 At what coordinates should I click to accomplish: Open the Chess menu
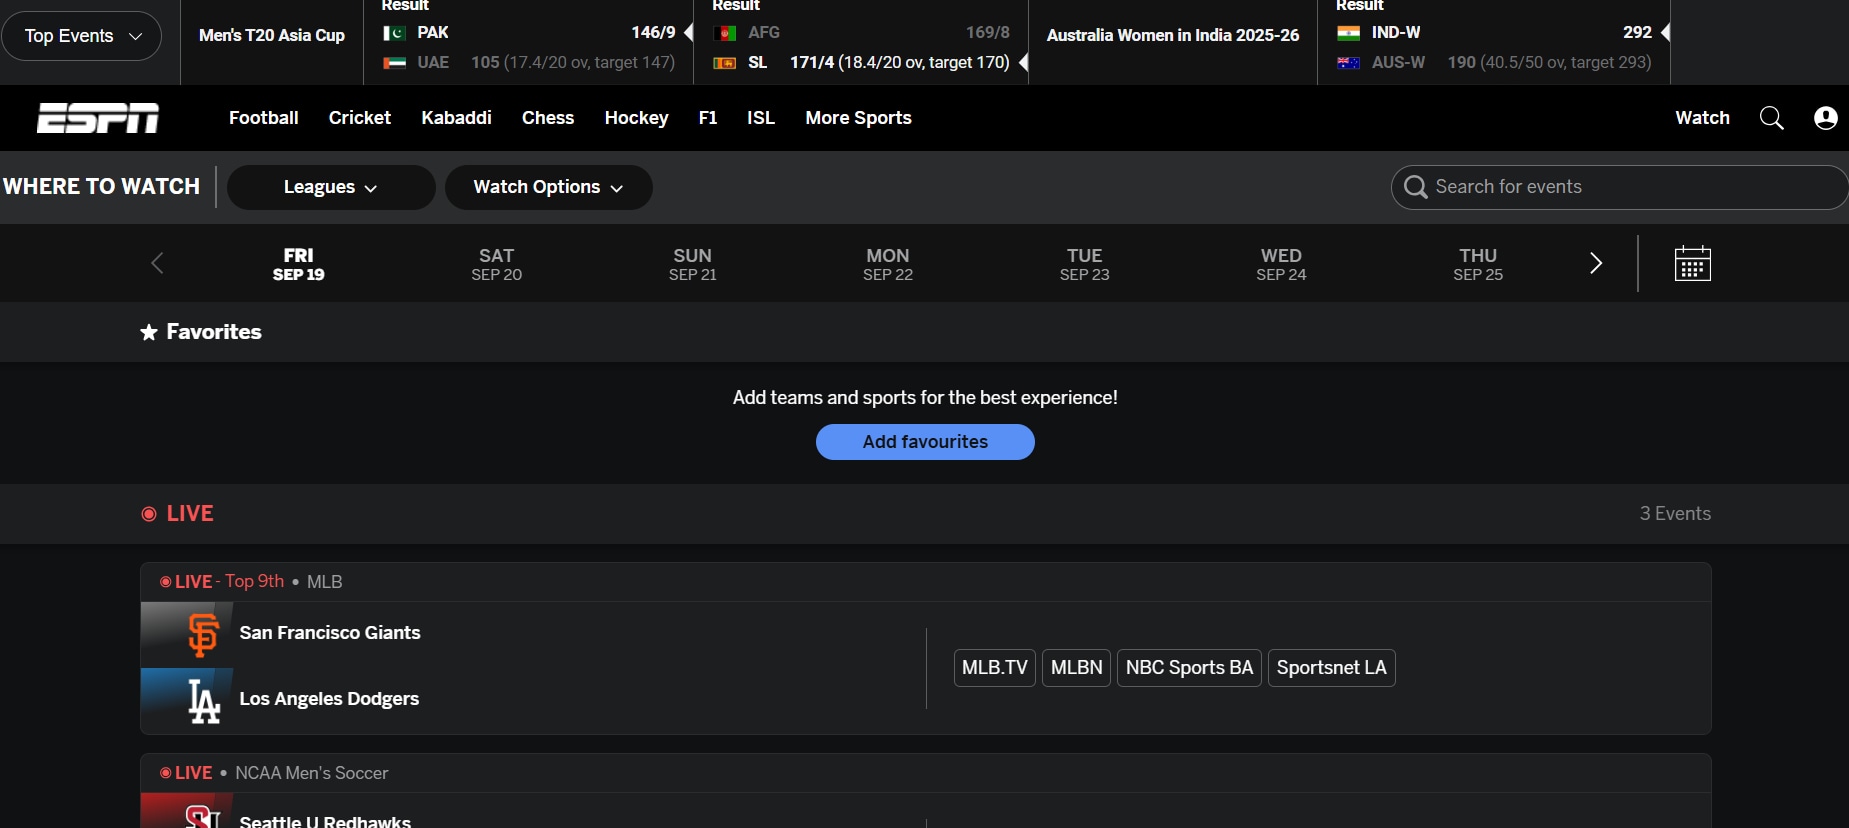[x=548, y=118]
